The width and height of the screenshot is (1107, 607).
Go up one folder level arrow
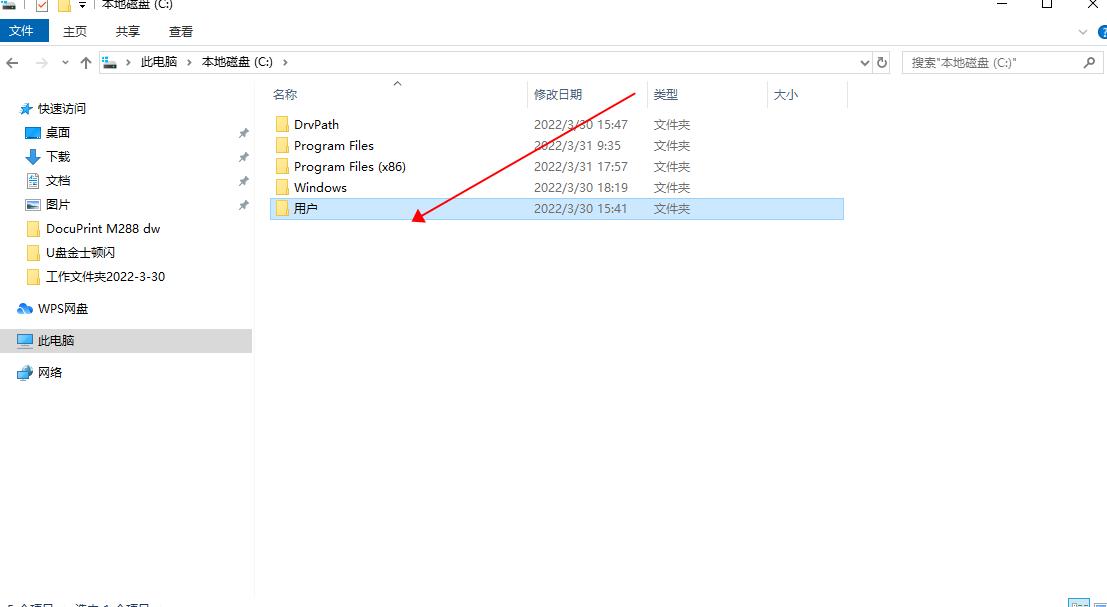pos(86,63)
